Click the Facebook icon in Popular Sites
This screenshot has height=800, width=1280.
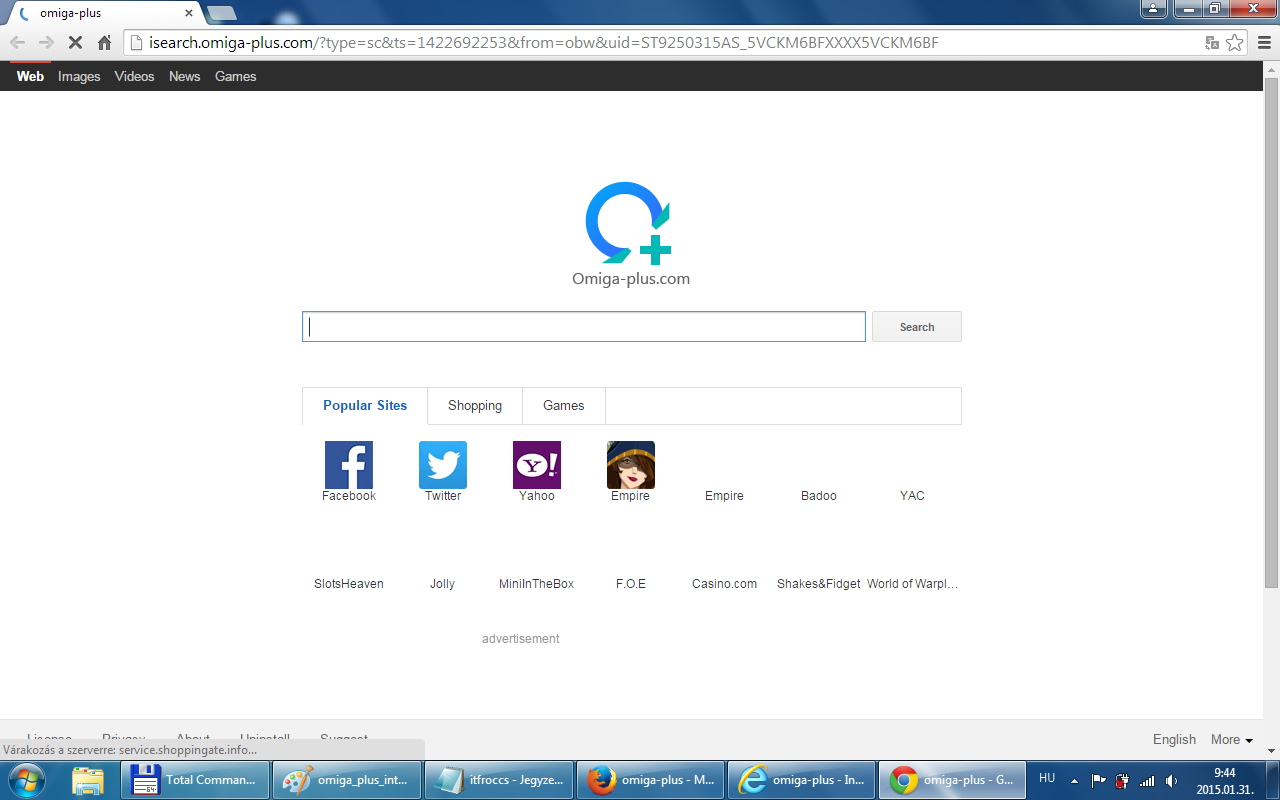[x=349, y=465]
